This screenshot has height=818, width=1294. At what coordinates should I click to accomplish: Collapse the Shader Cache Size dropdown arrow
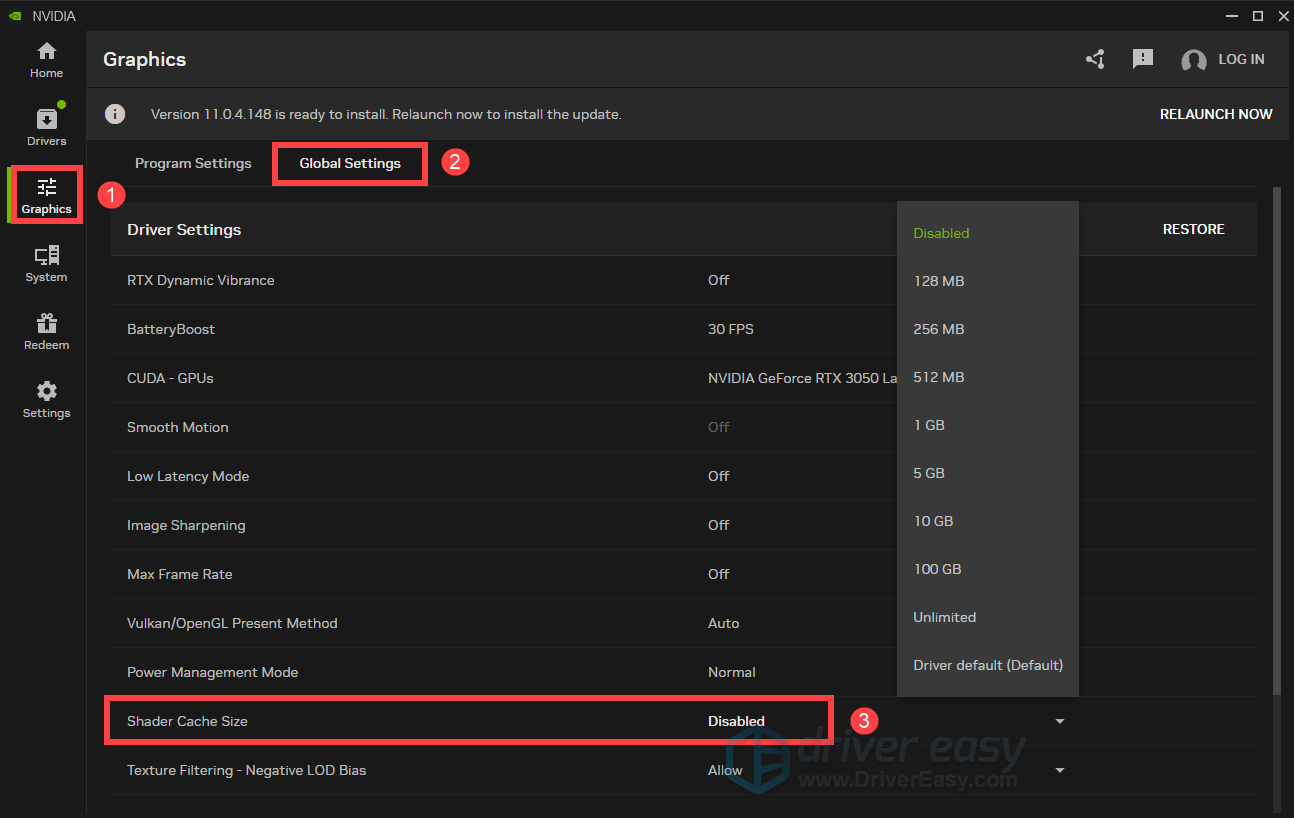tap(1060, 721)
